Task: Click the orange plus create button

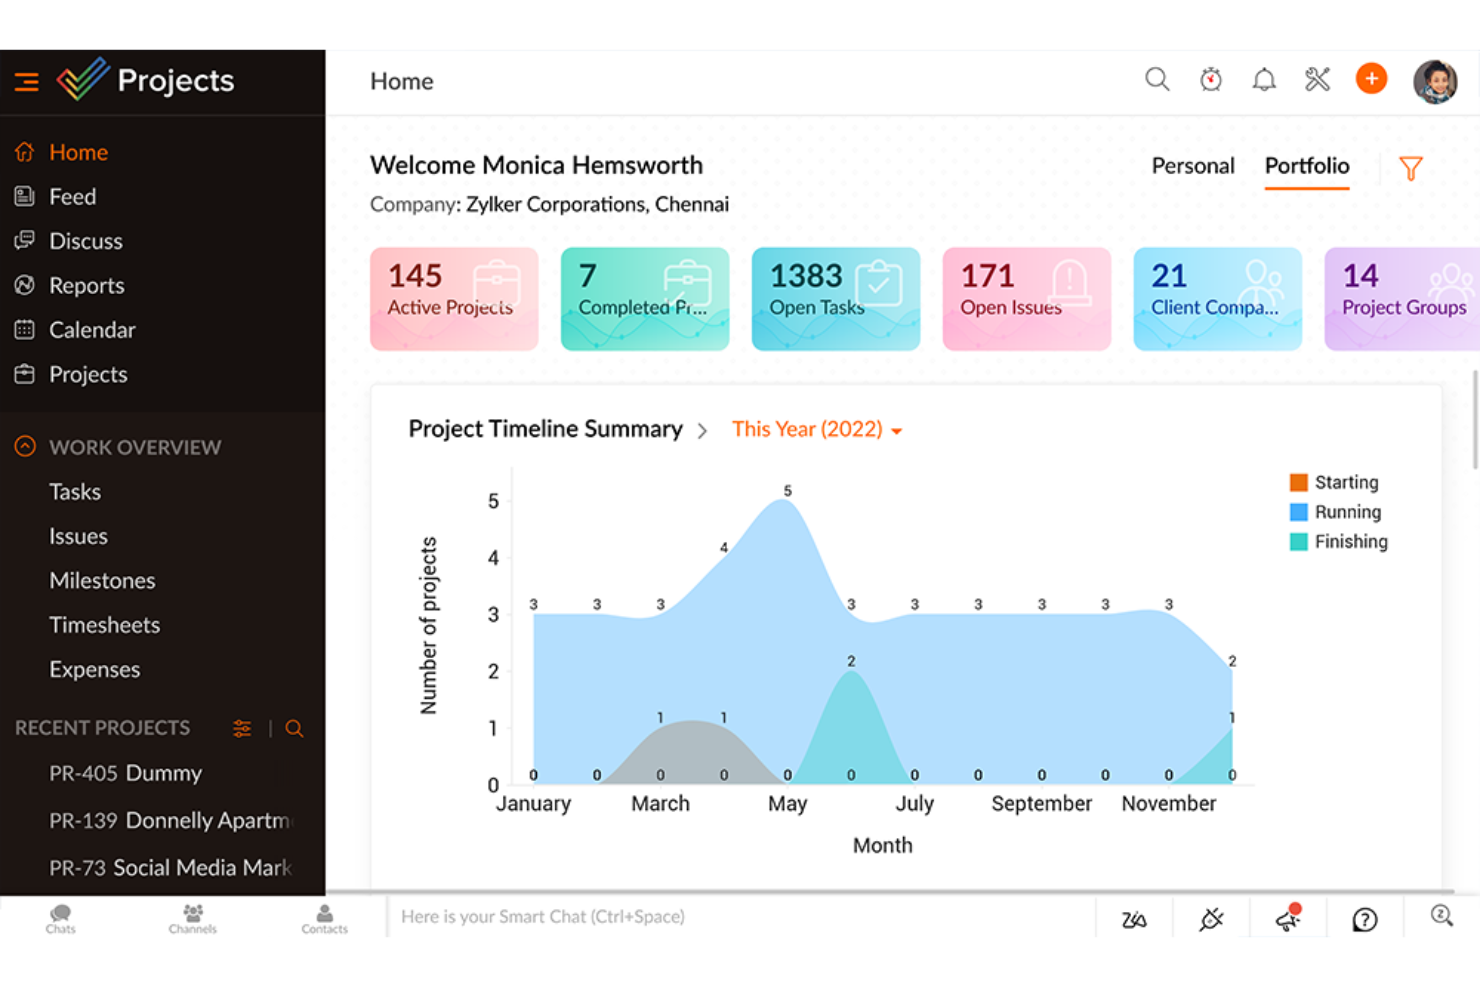Action: [x=1371, y=78]
